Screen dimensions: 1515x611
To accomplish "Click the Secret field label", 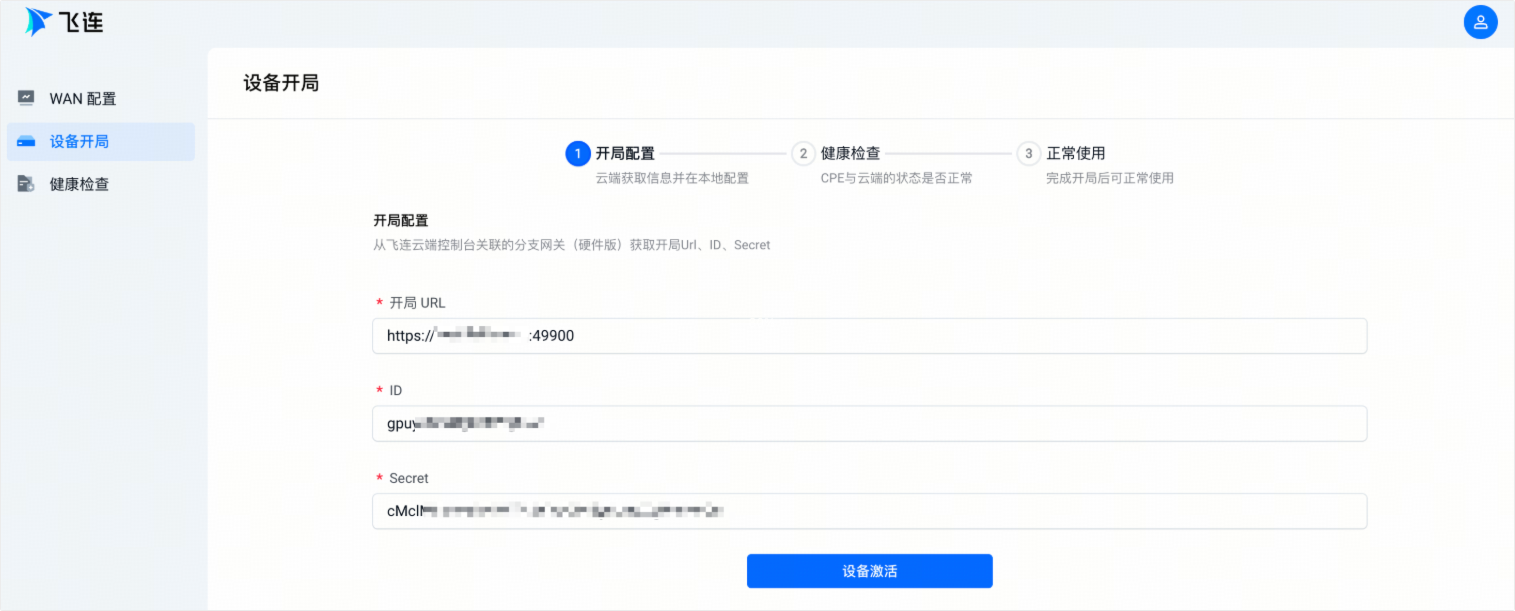I will pos(409,478).
